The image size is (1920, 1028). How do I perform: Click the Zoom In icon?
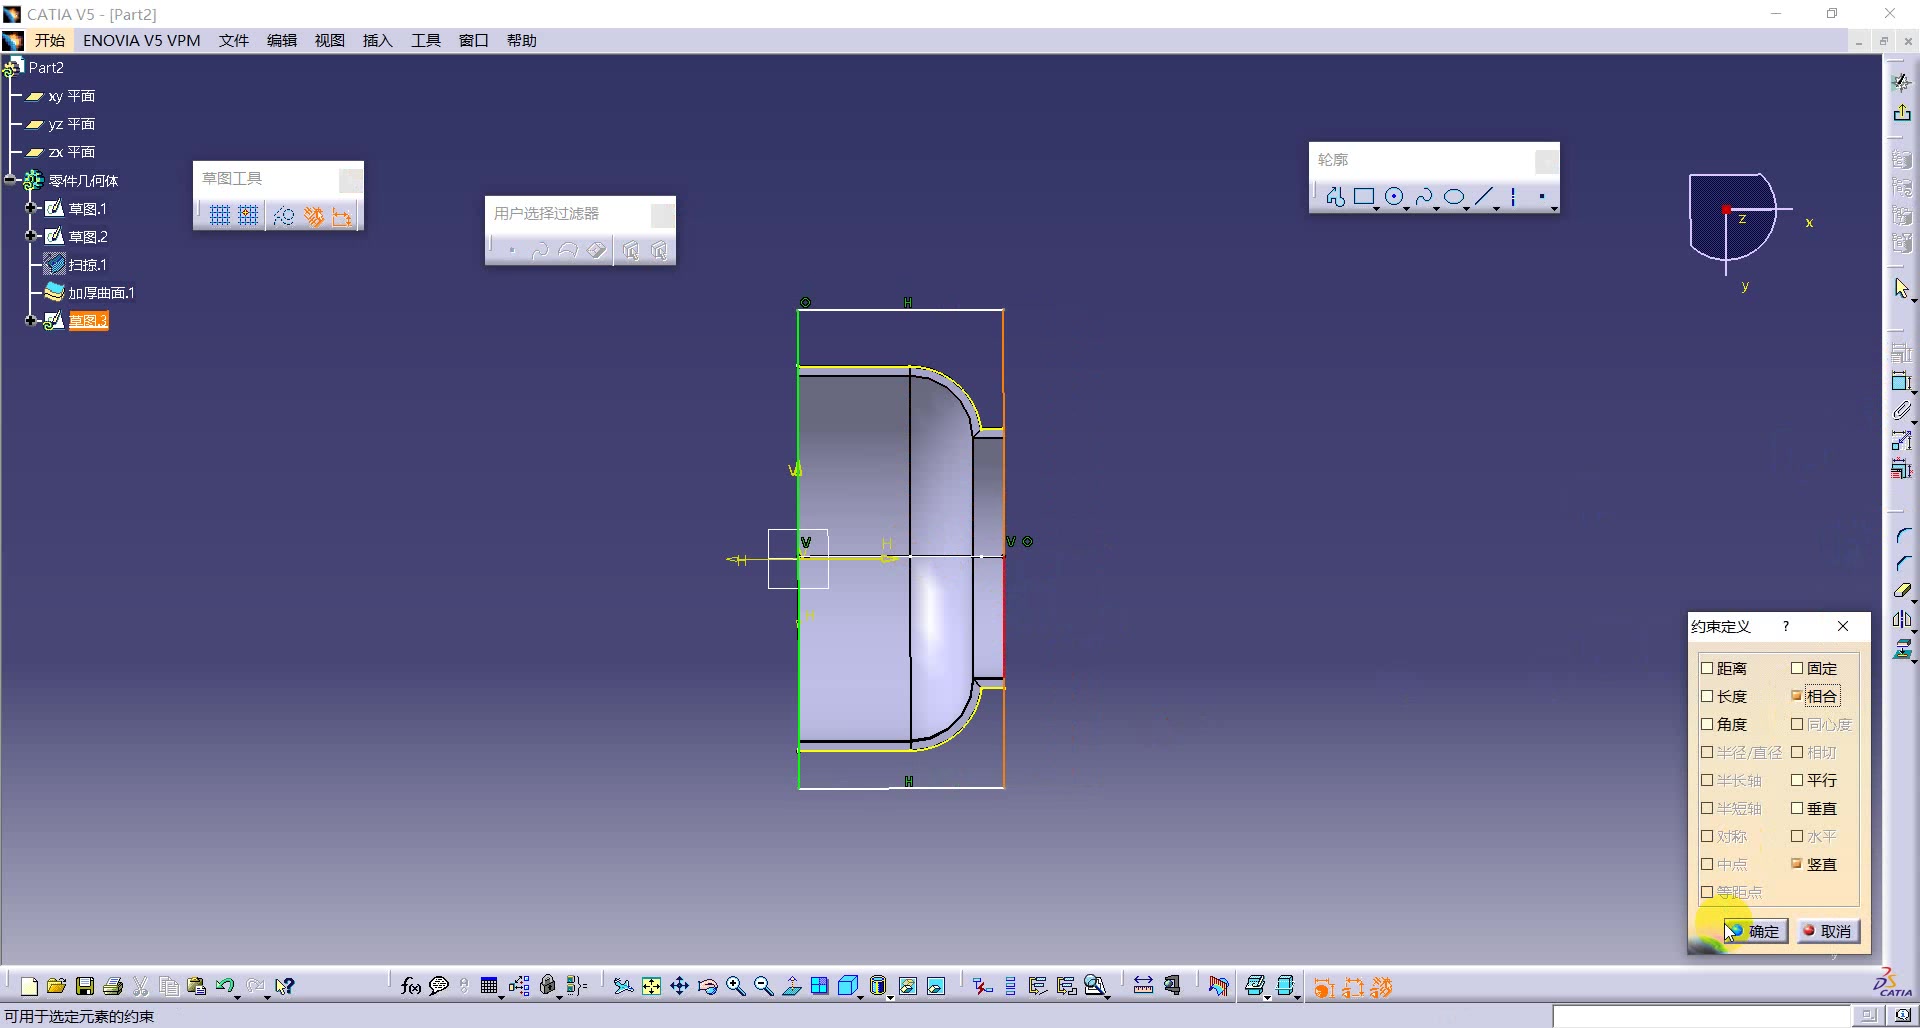click(x=735, y=986)
